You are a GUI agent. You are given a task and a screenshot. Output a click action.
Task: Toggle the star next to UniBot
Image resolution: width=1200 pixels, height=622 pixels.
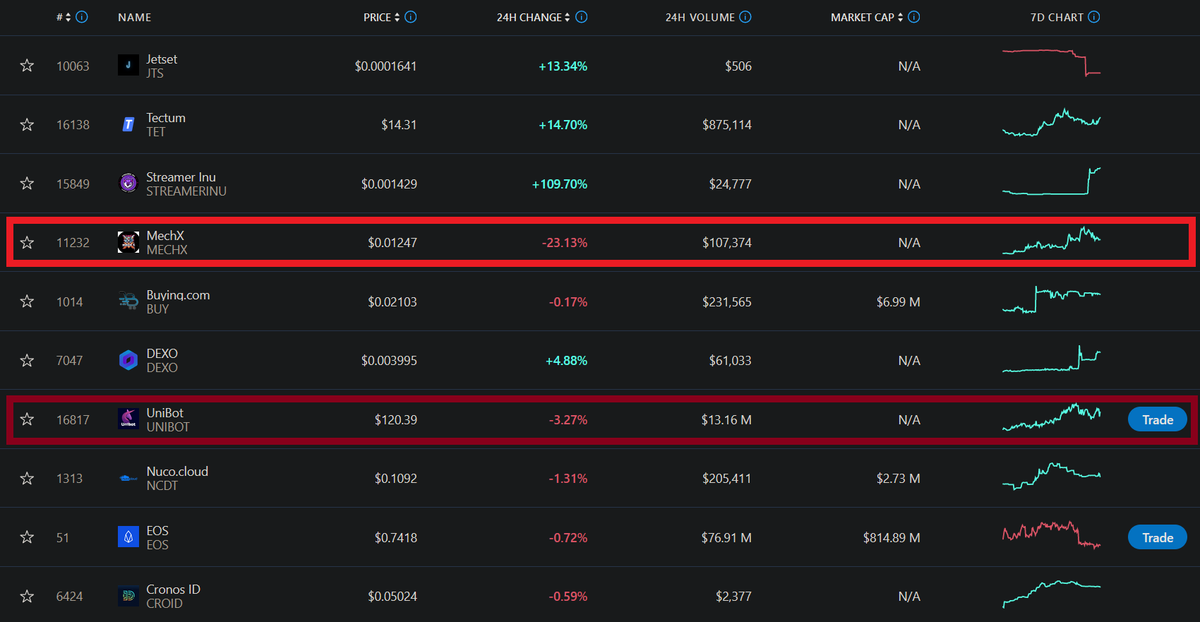[x=26, y=419]
